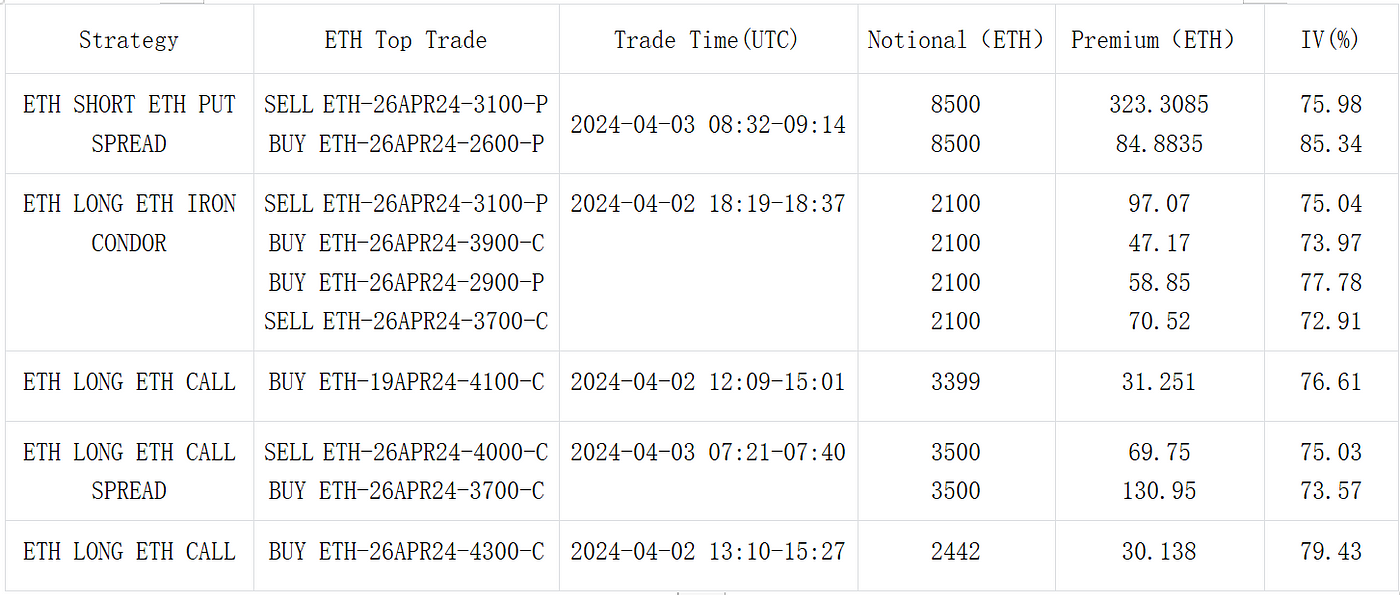Select the ETH Top Trade header cell
Image resolution: width=1400 pixels, height=595 pixels.
click(x=406, y=40)
